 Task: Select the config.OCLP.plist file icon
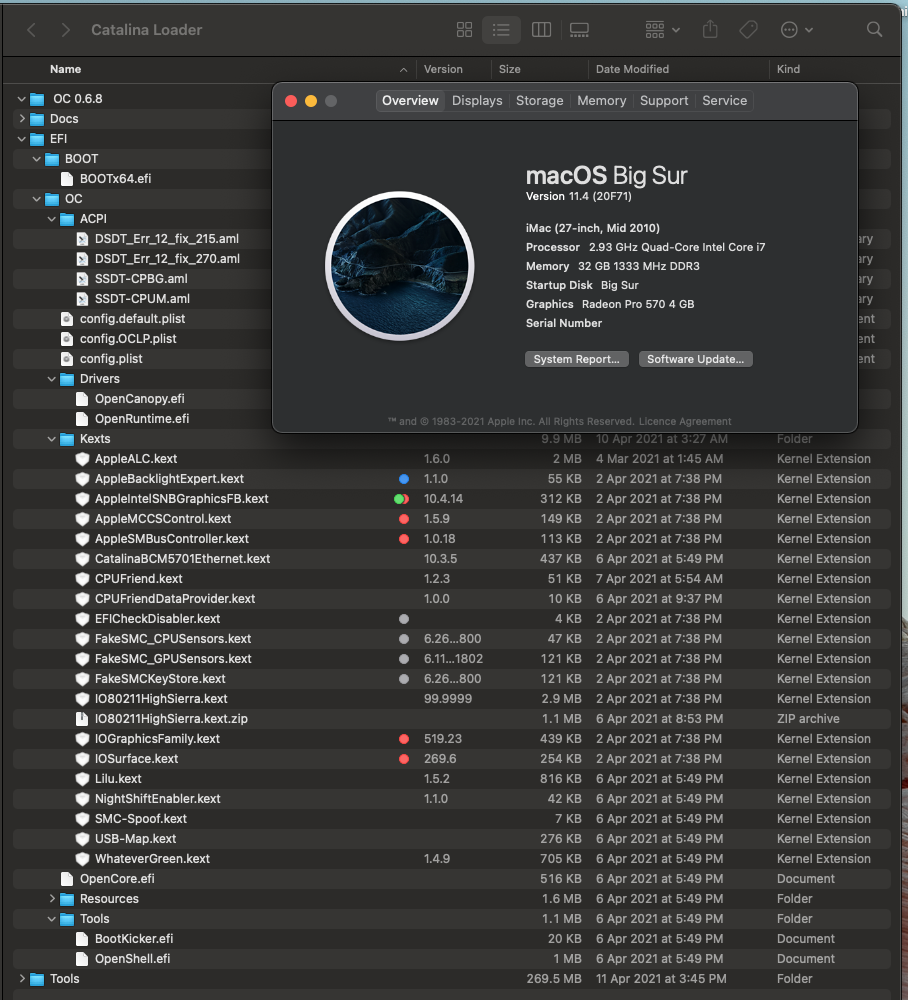point(67,339)
